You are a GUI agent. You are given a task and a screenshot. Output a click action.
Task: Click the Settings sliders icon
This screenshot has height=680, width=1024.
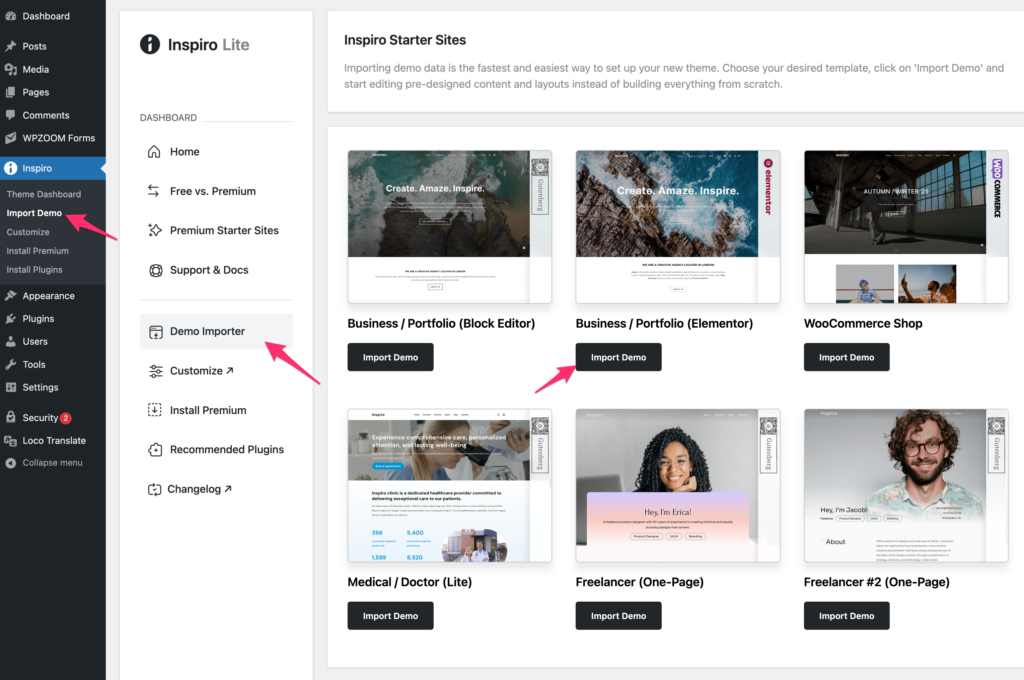(10, 387)
